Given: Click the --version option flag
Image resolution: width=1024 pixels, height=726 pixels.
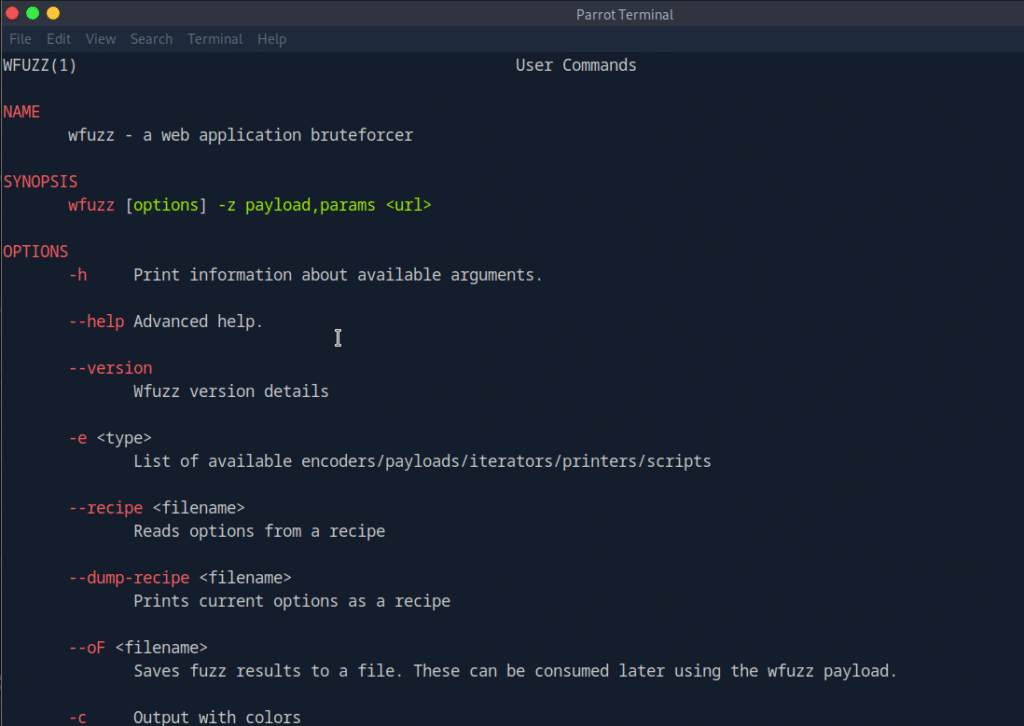Looking at the screenshot, I should tap(110, 368).
